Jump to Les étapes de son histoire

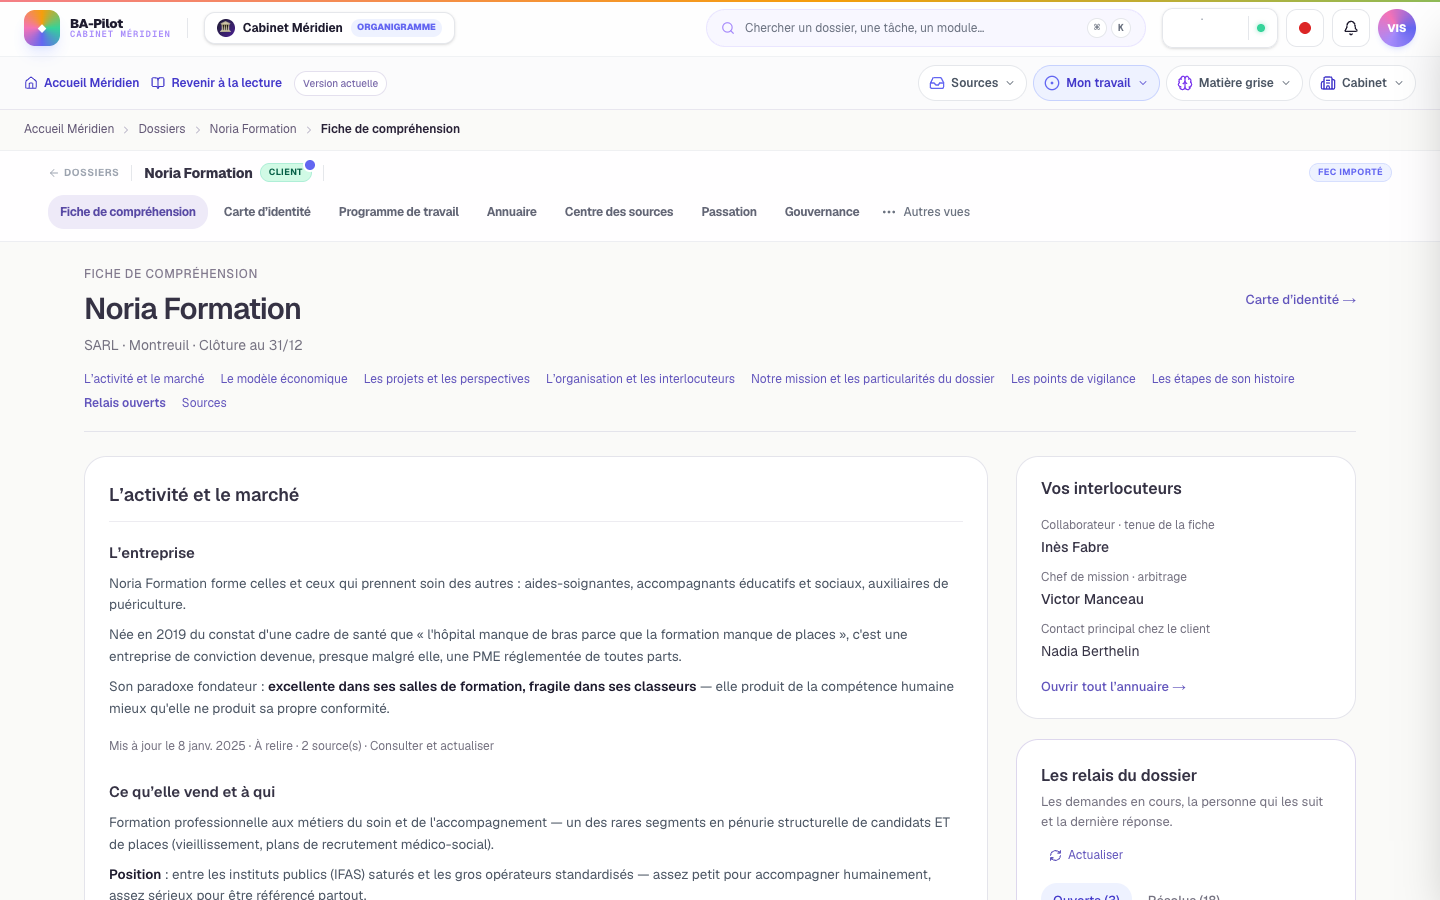pos(1223,379)
